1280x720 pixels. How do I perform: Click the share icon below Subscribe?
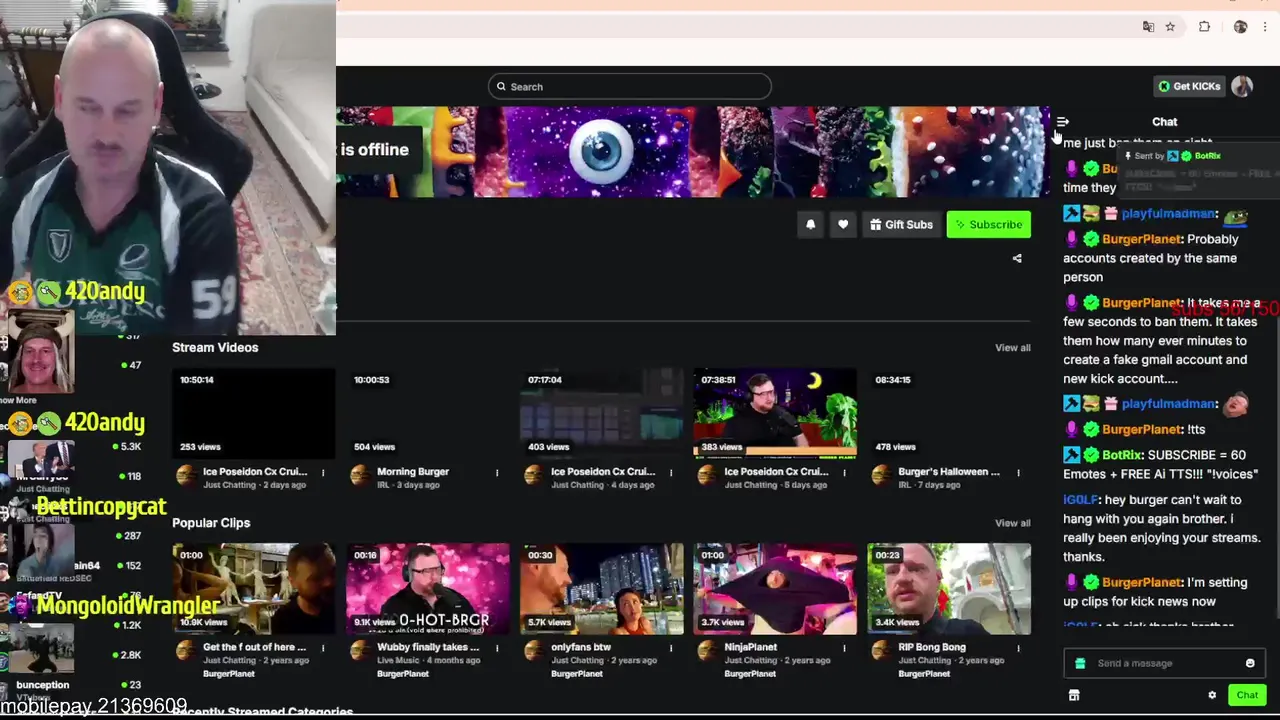(x=1017, y=259)
